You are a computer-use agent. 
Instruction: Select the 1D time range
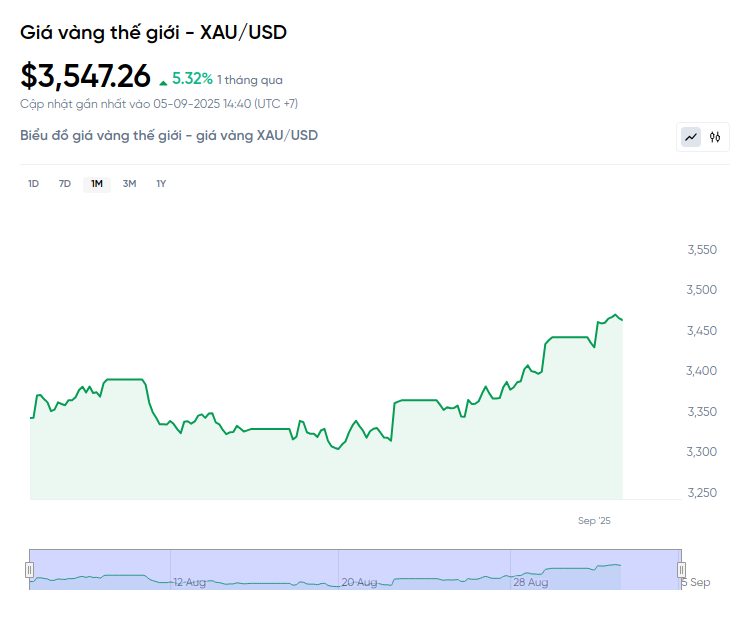33,183
